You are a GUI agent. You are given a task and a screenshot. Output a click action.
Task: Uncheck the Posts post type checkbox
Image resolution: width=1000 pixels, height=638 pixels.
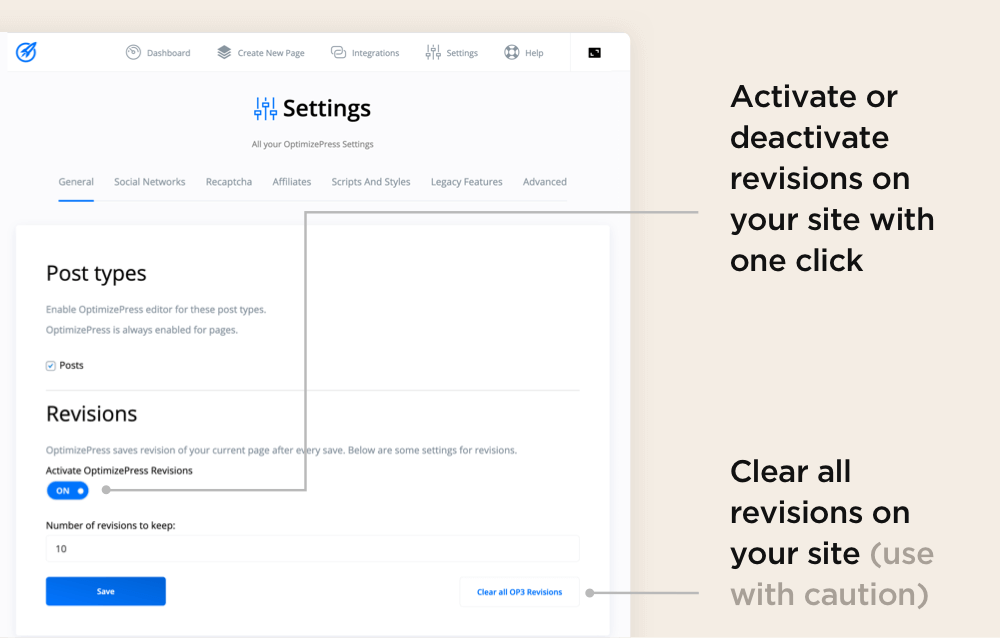tap(50, 366)
